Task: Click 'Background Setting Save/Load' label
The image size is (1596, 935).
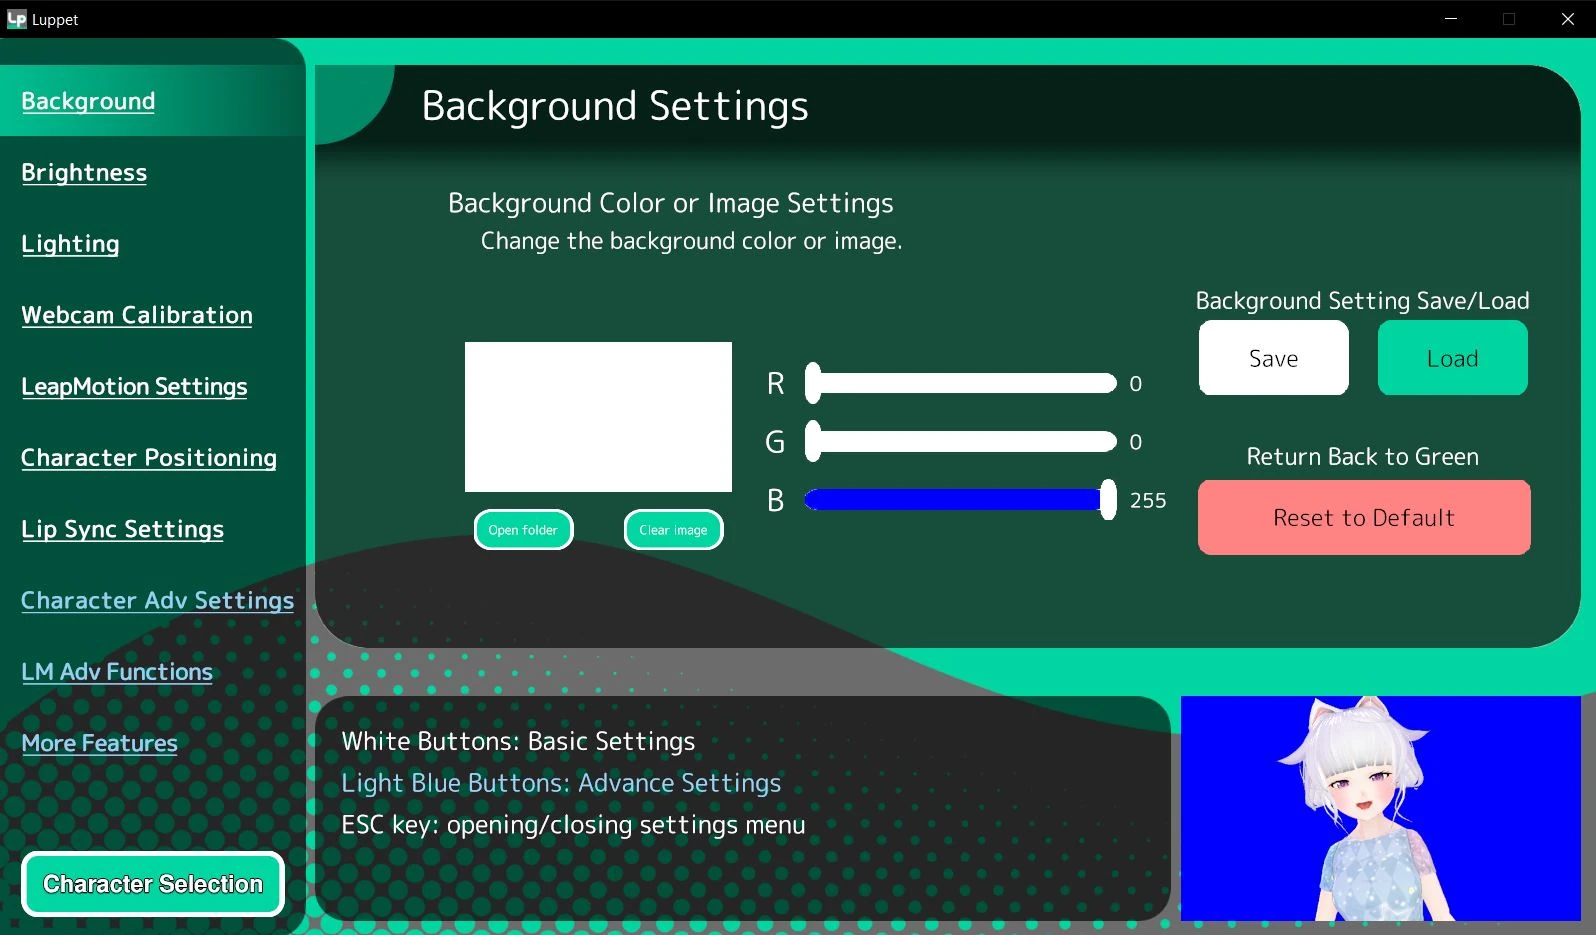Action: 1362,301
